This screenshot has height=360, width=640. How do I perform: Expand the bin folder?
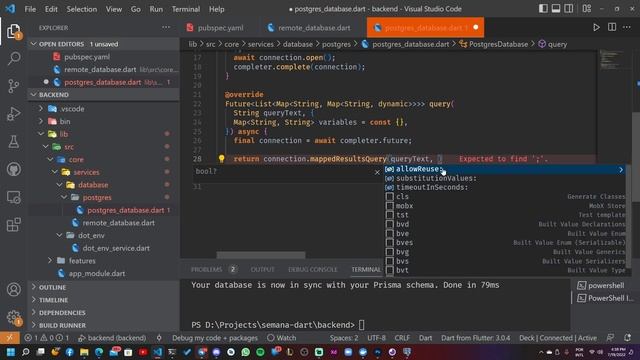tap(41, 121)
